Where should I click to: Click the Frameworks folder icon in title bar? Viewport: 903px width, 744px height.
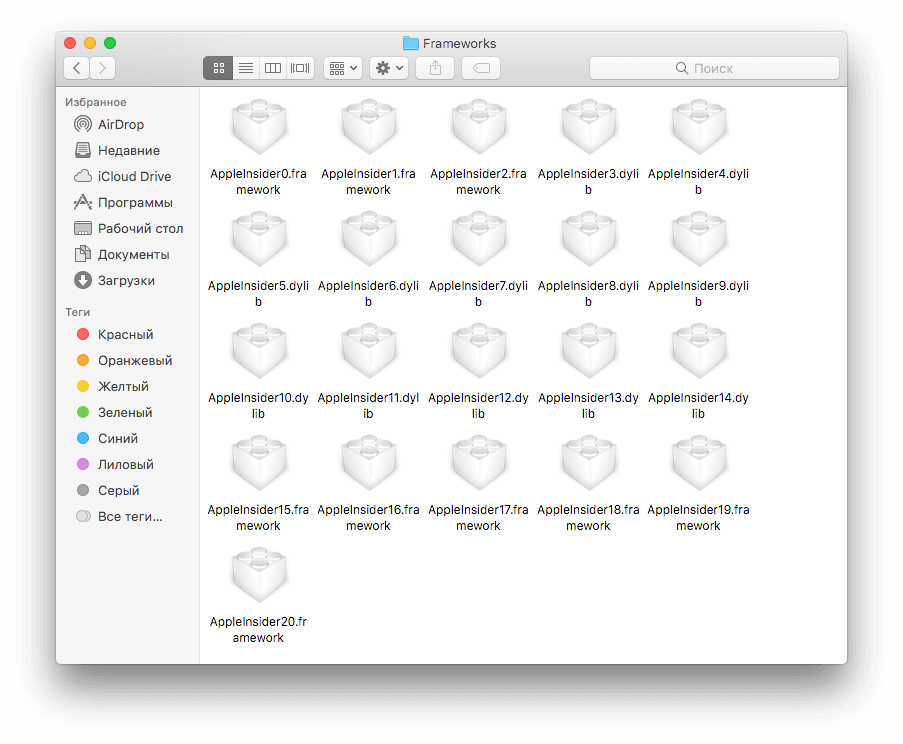point(411,43)
